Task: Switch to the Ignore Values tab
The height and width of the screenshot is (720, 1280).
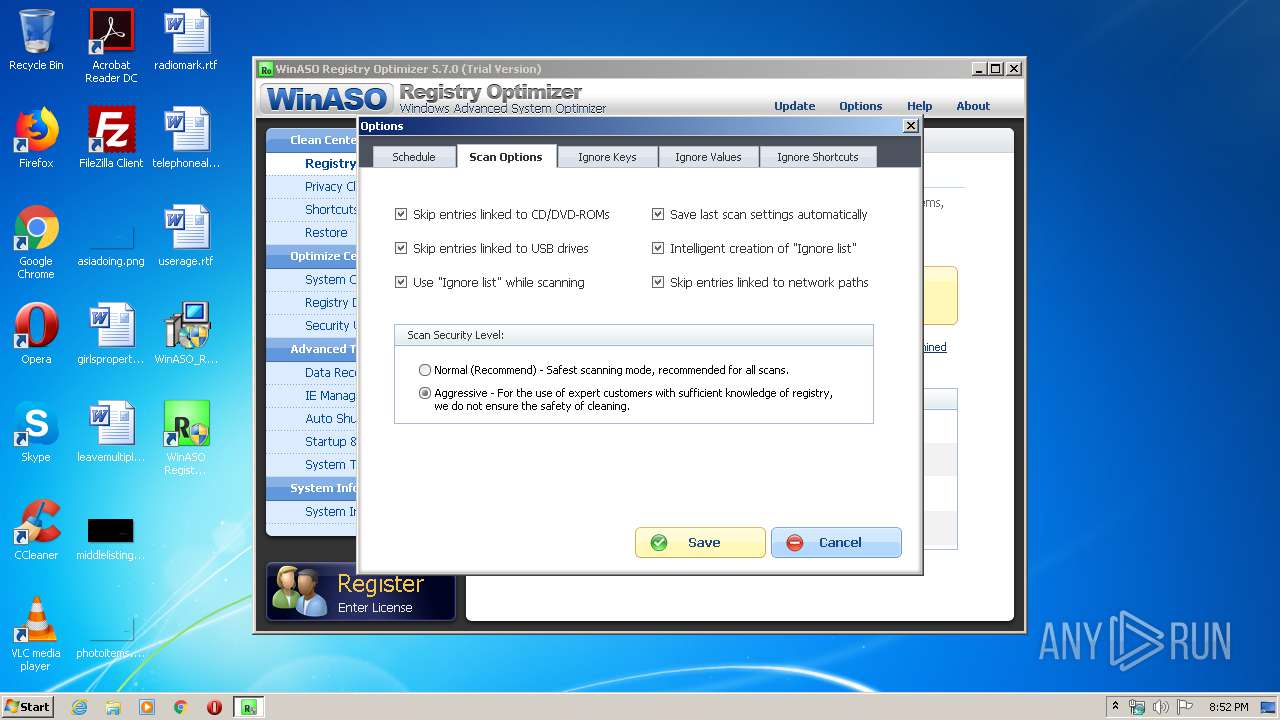Action: point(708,157)
